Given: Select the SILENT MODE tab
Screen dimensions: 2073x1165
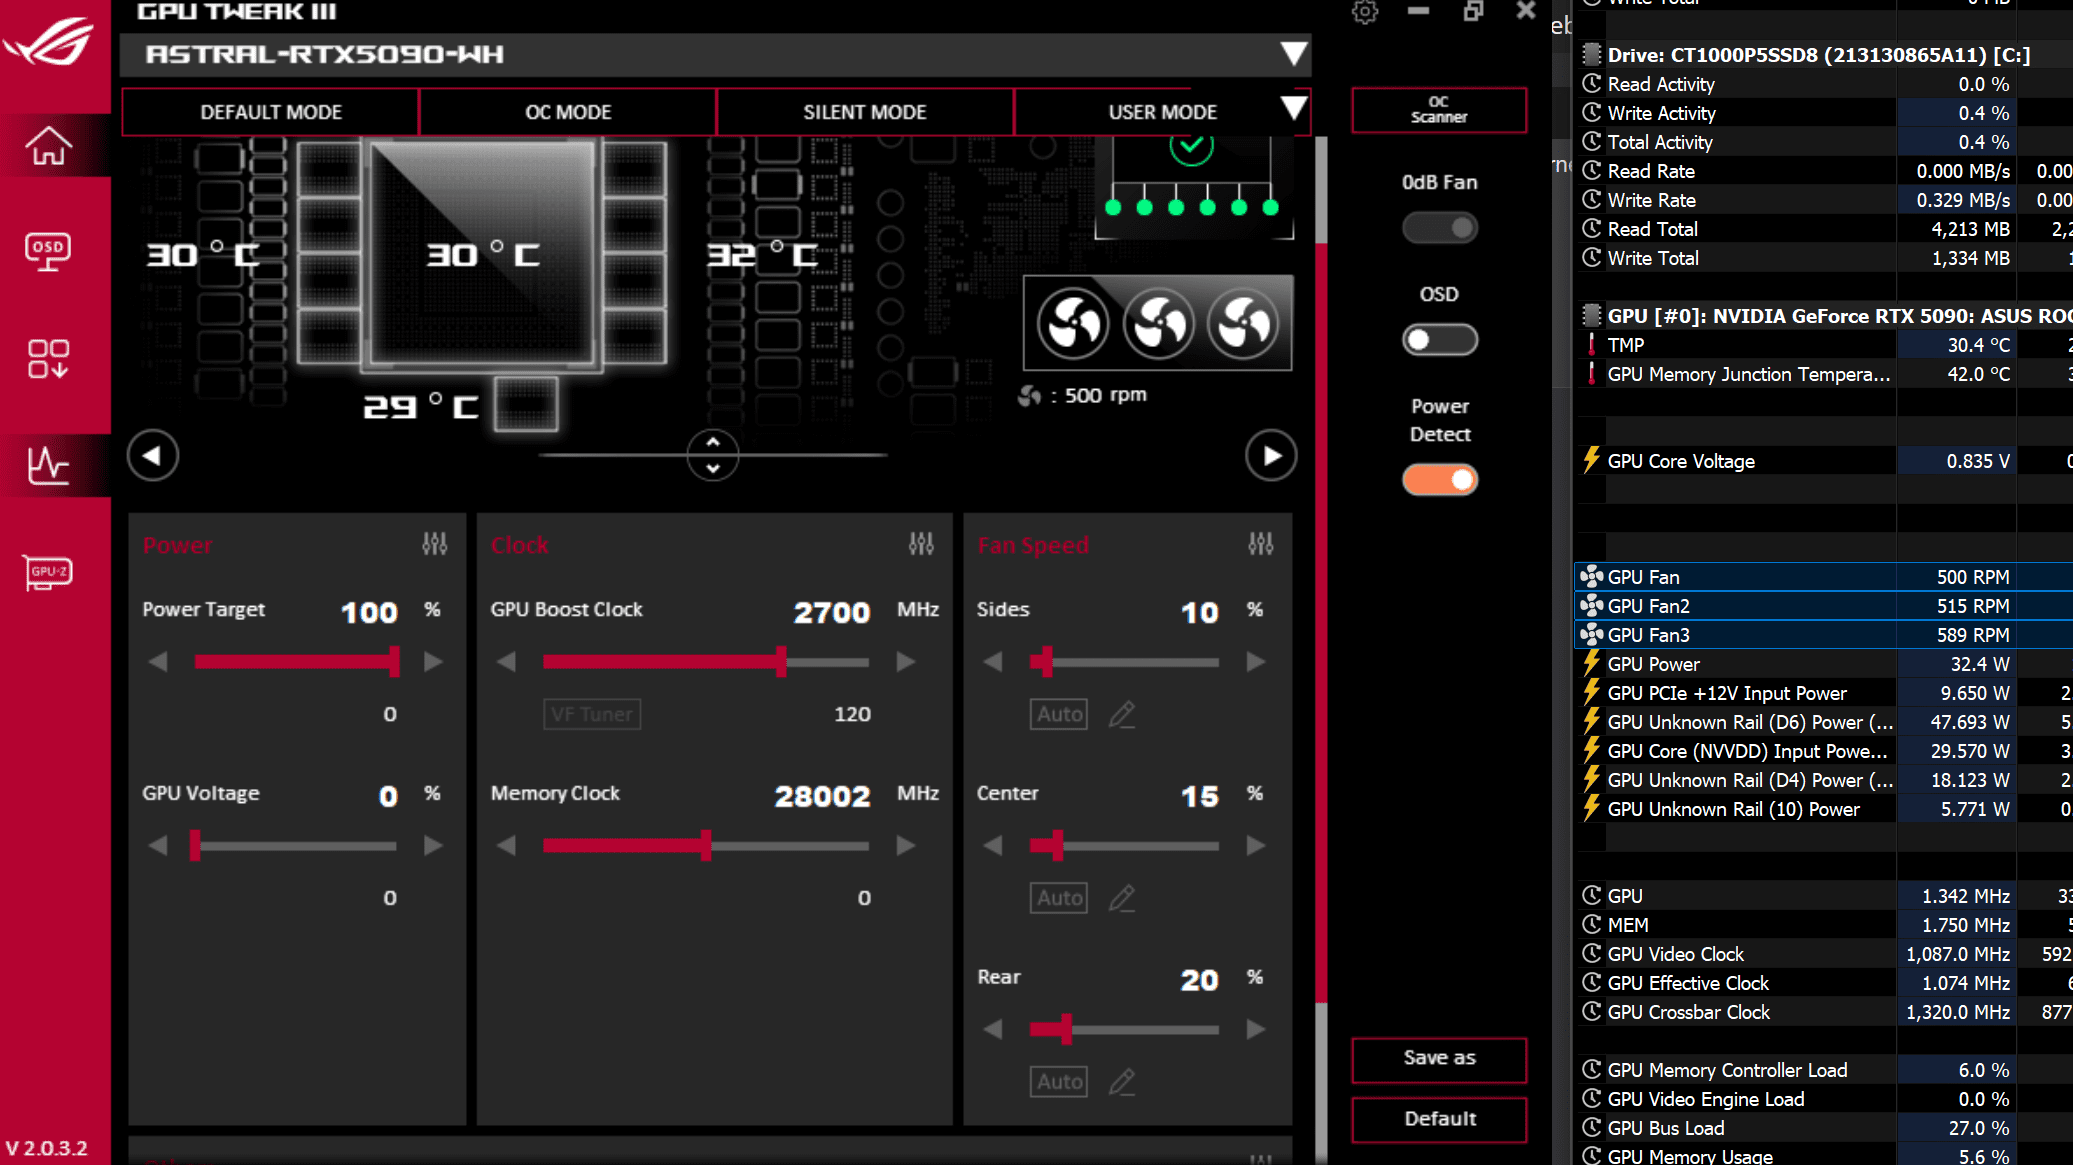Looking at the screenshot, I should tap(865, 112).
